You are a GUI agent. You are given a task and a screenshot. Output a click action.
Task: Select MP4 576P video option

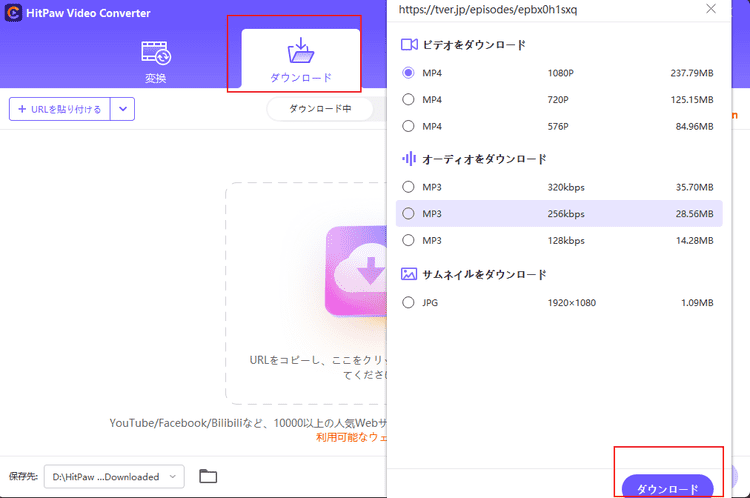click(x=408, y=126)
